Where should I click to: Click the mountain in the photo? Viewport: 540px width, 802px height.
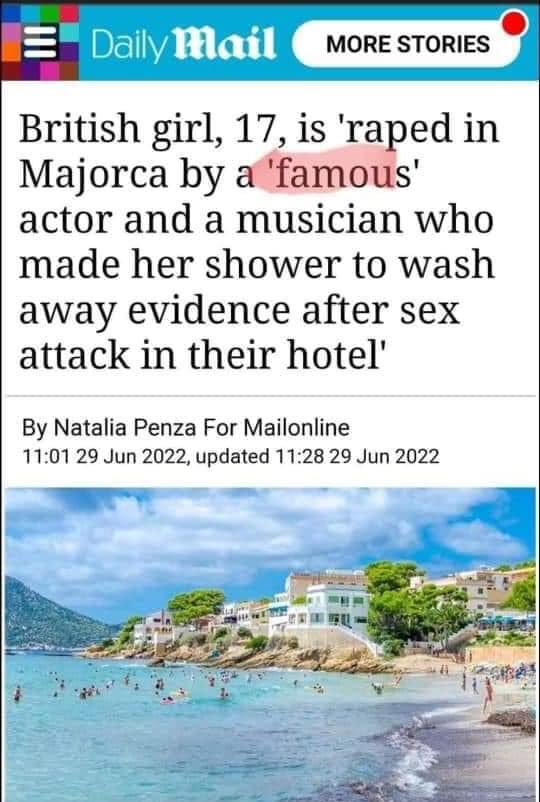click(x=51, y=615)
